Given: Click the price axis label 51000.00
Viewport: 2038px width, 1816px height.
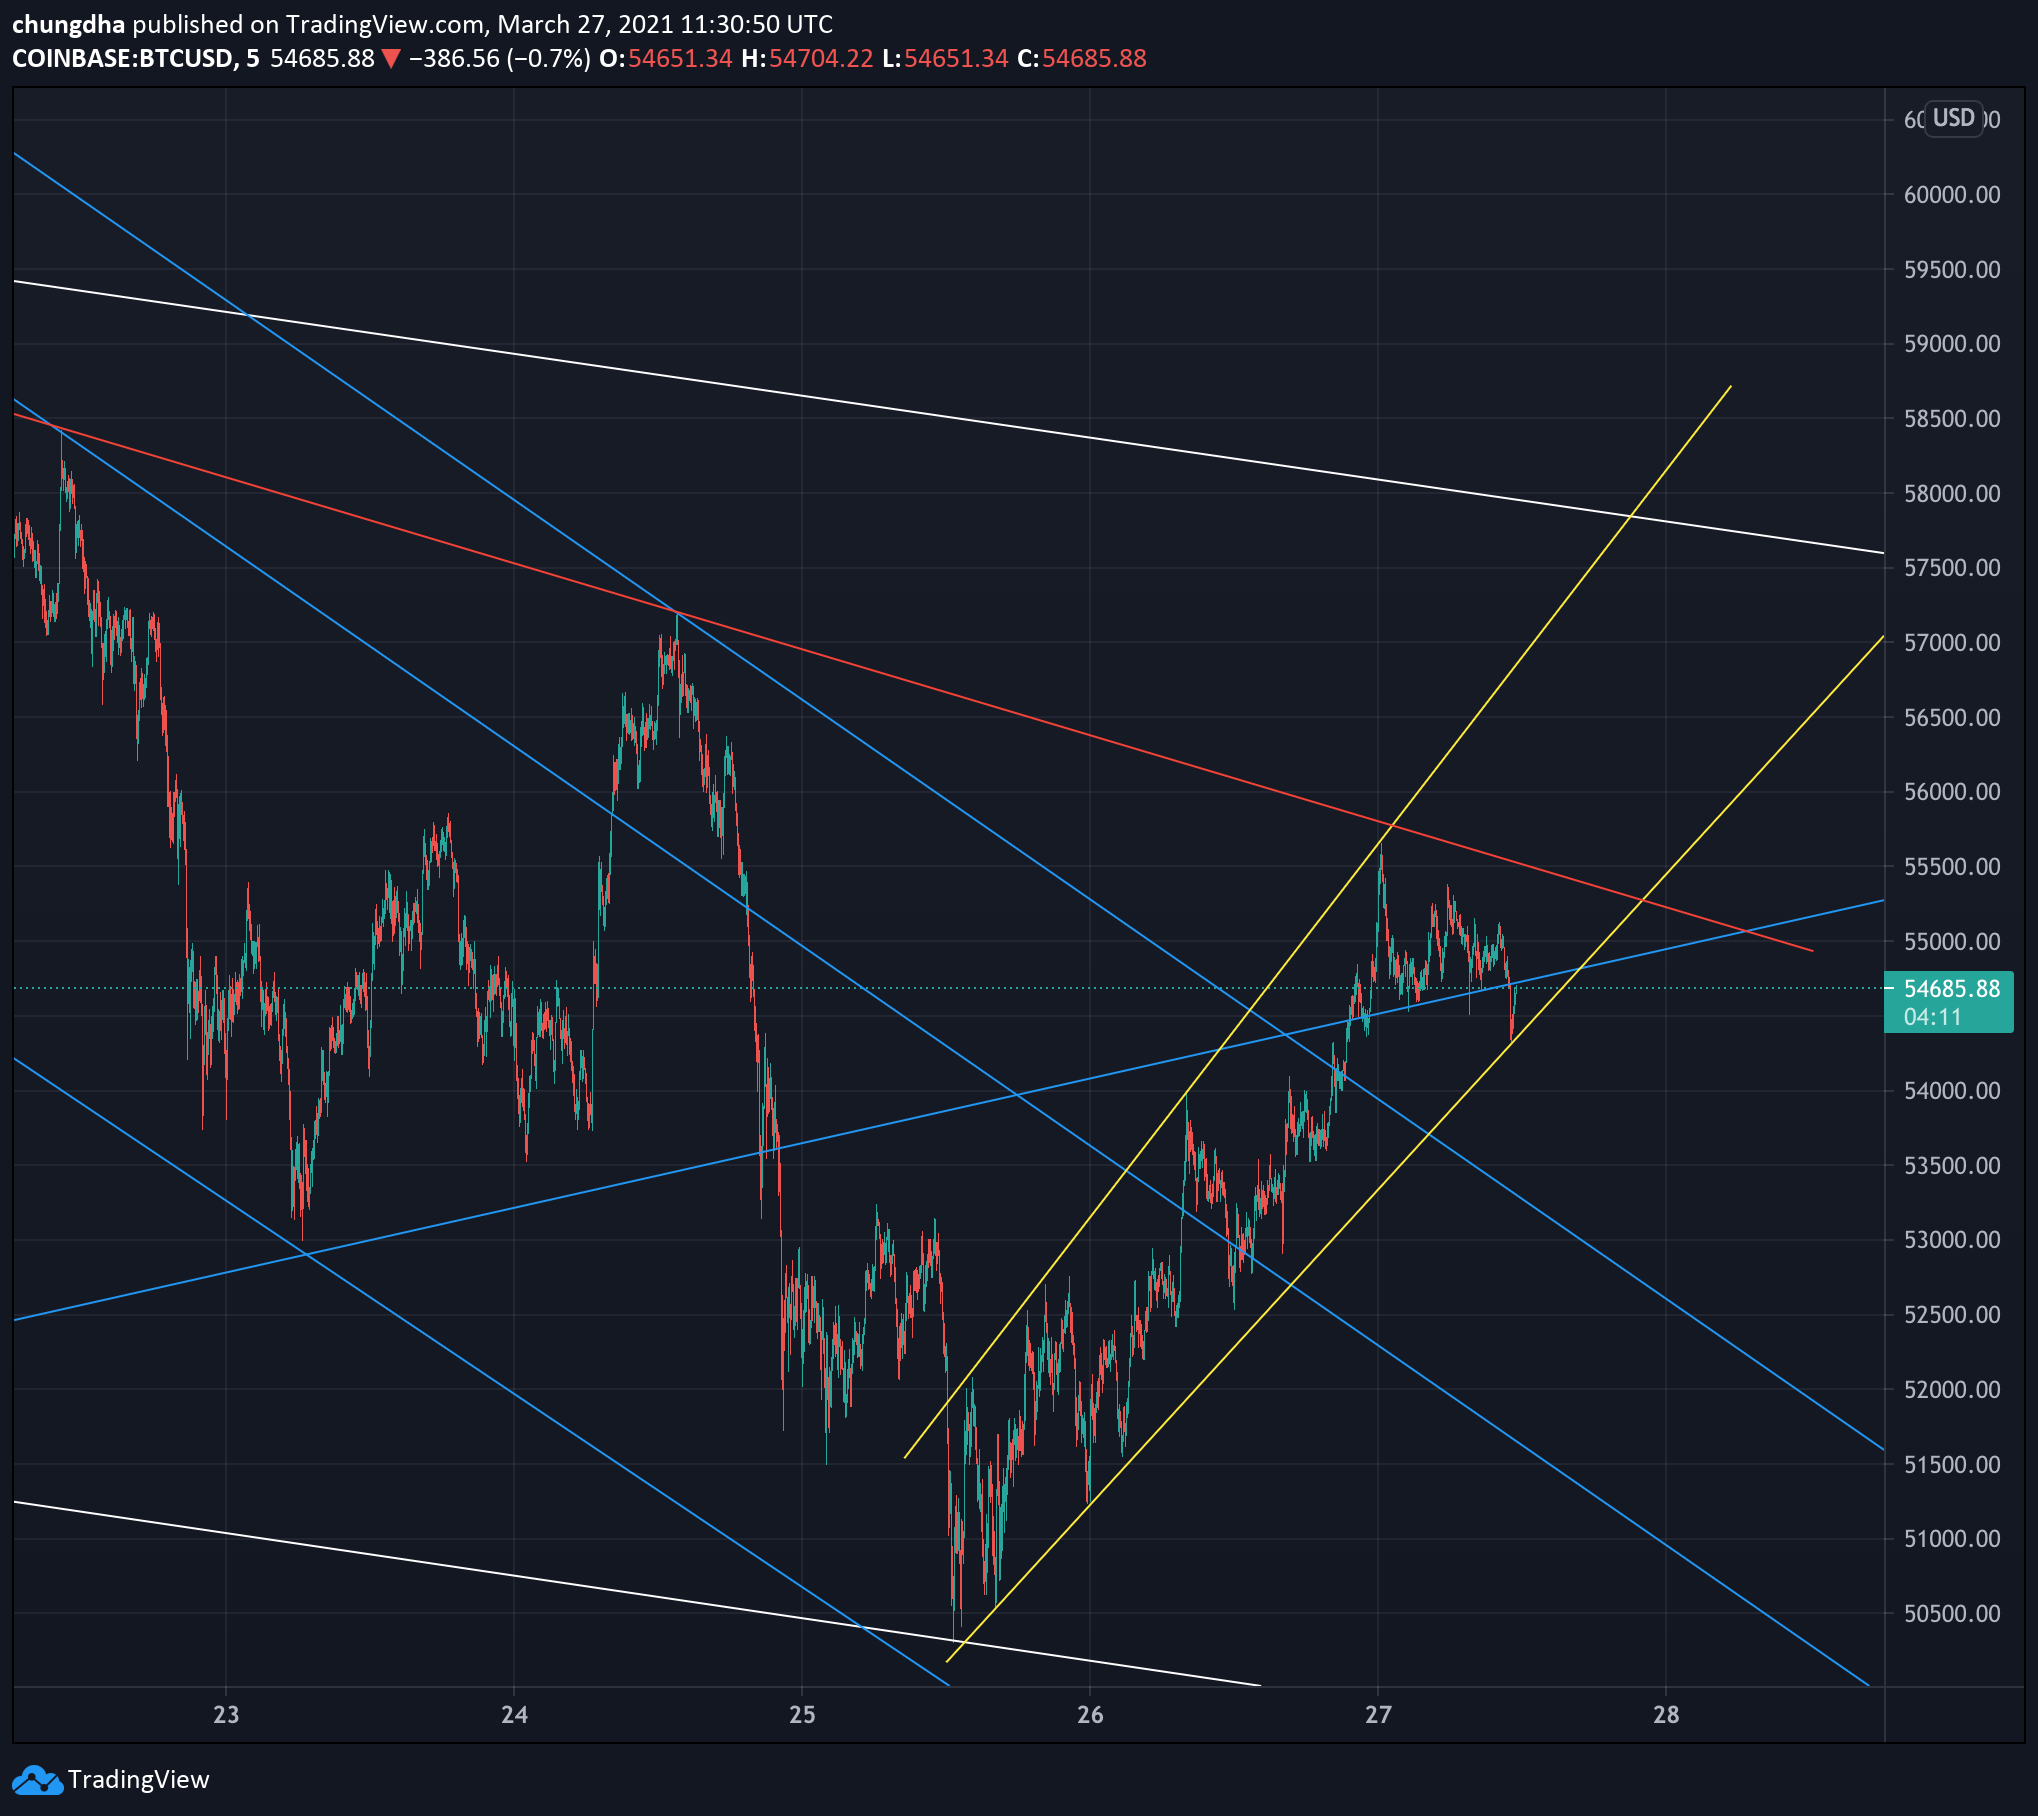Looking at the screenshot, I should [x=1952, y=1538].
